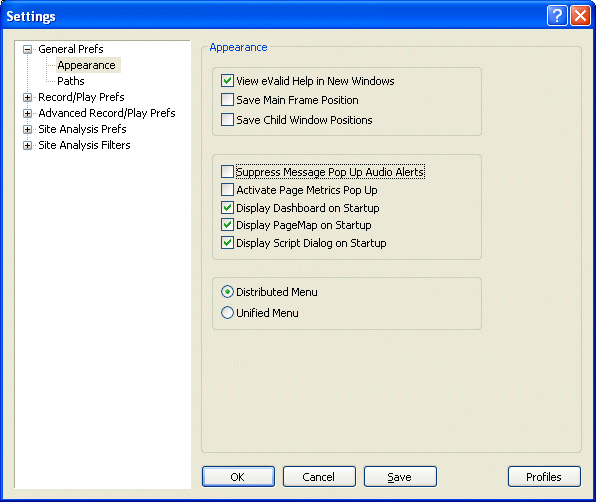This screenshot has width=596, height=502.
Task: Click the OK button
Action: (238, 477)
